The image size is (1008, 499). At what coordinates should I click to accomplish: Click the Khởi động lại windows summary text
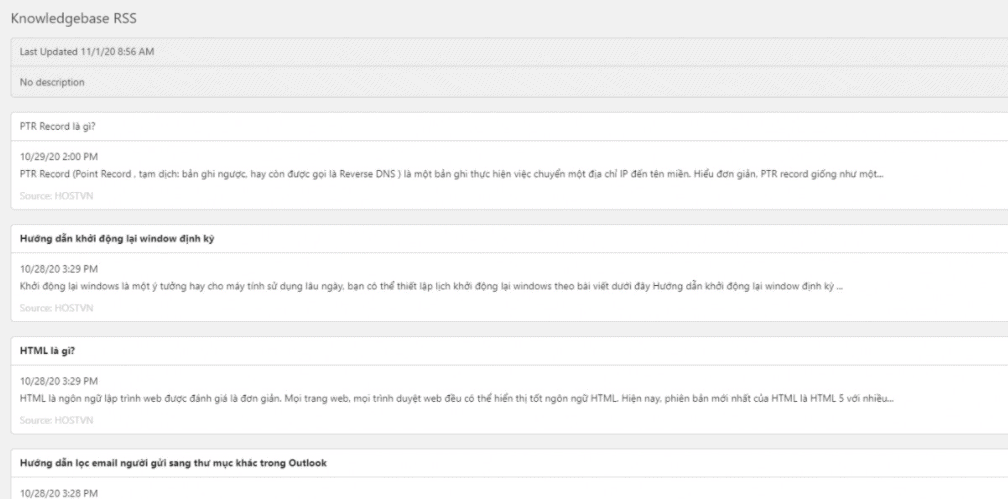click(x=431, y=287)
